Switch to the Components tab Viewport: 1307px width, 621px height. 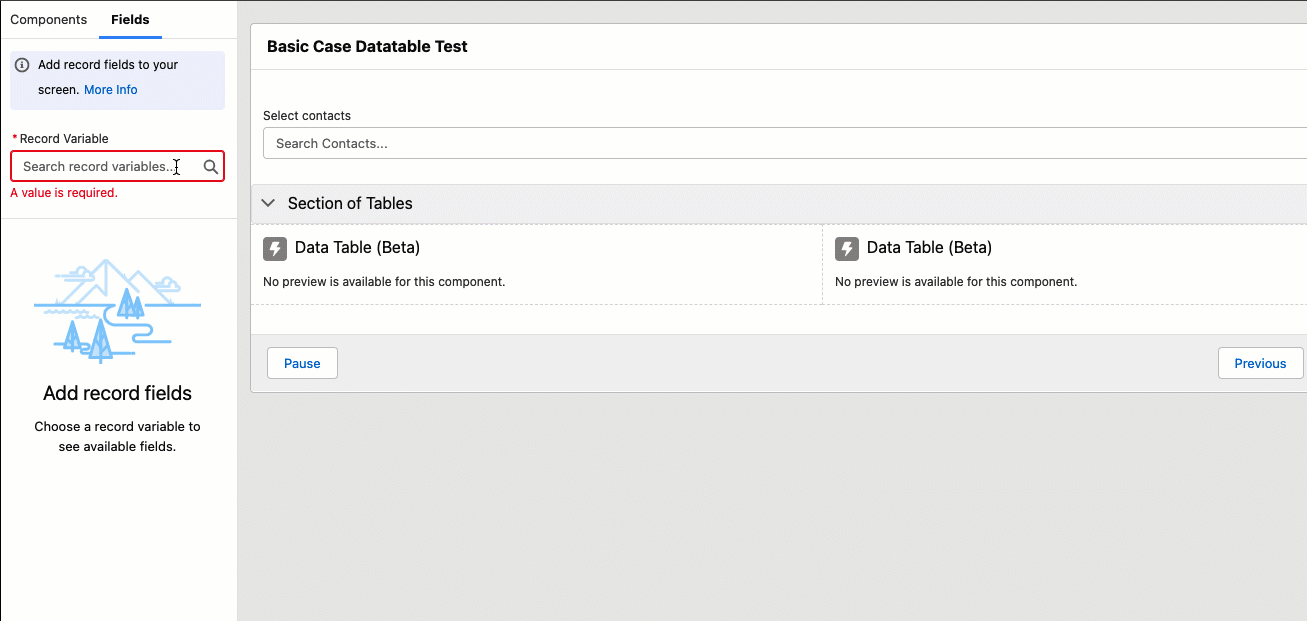(x=49, y=20)
